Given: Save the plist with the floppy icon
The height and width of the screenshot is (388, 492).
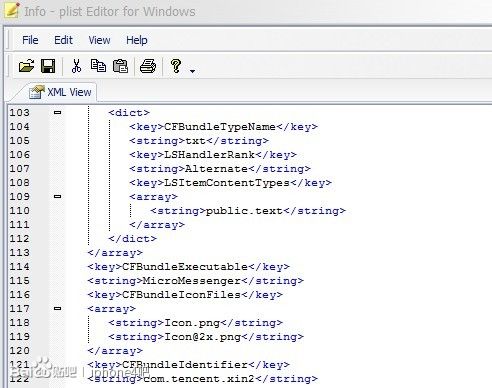Looking at the screenshot, I should click(48, 66).
